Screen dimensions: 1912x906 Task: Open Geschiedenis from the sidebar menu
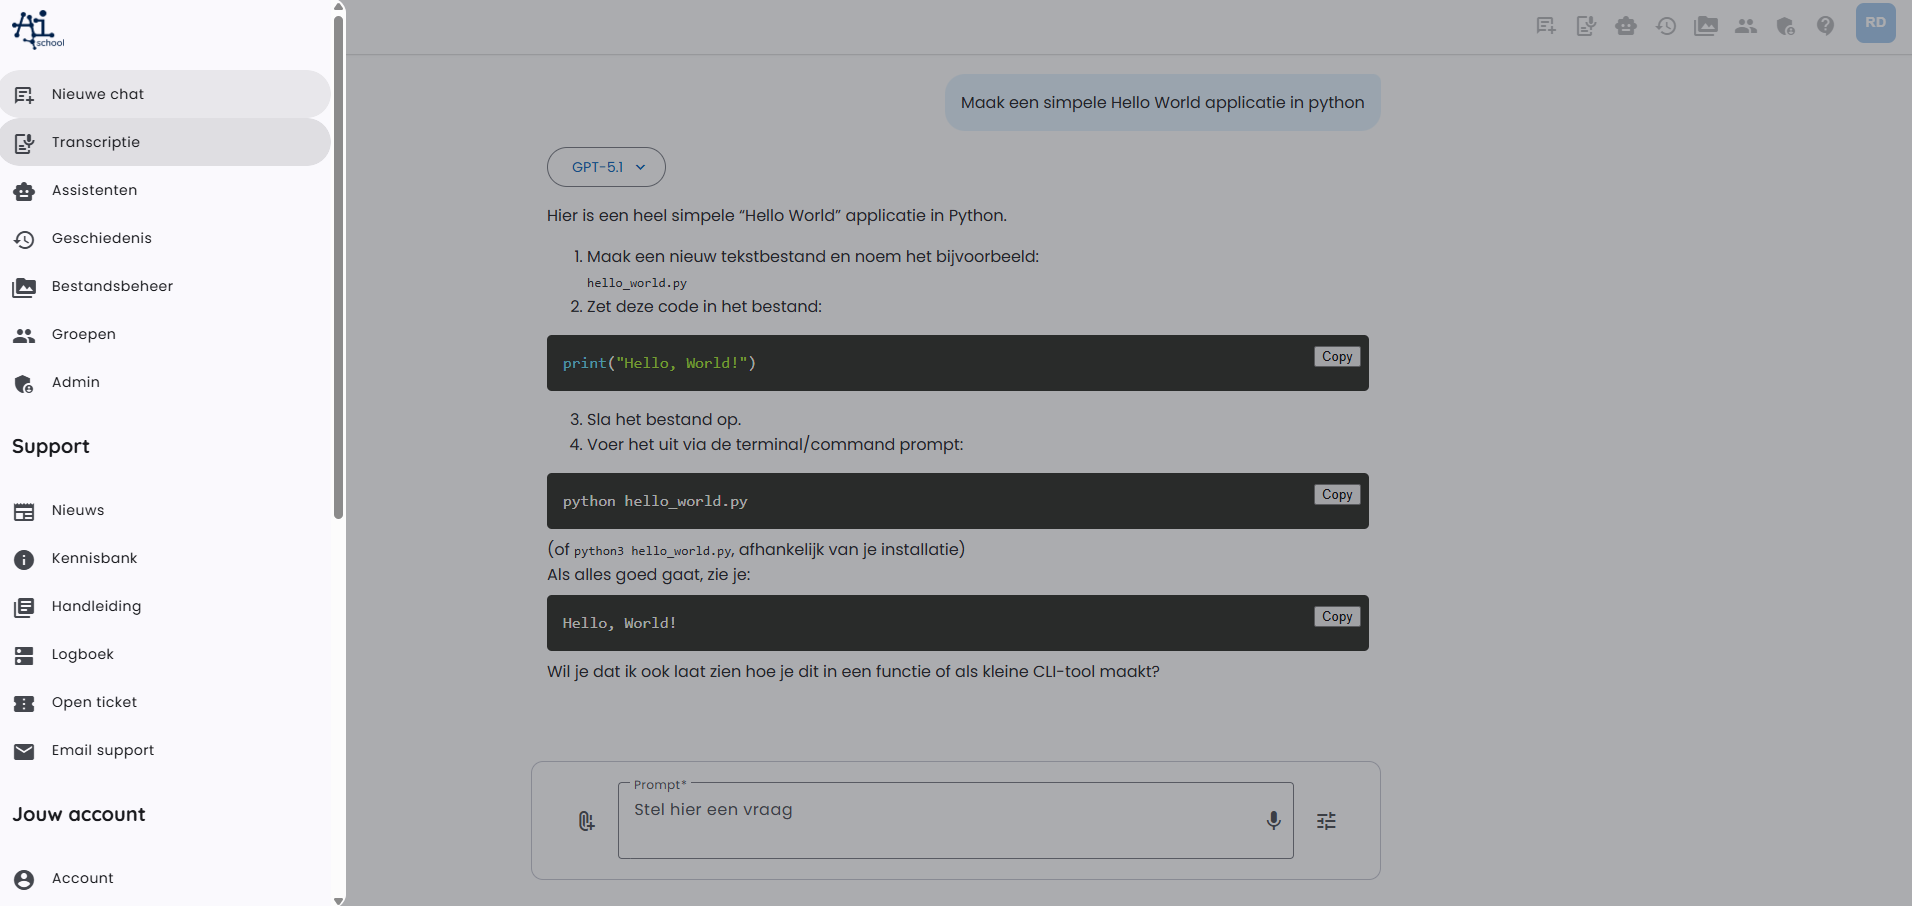[x=102, y=238]
